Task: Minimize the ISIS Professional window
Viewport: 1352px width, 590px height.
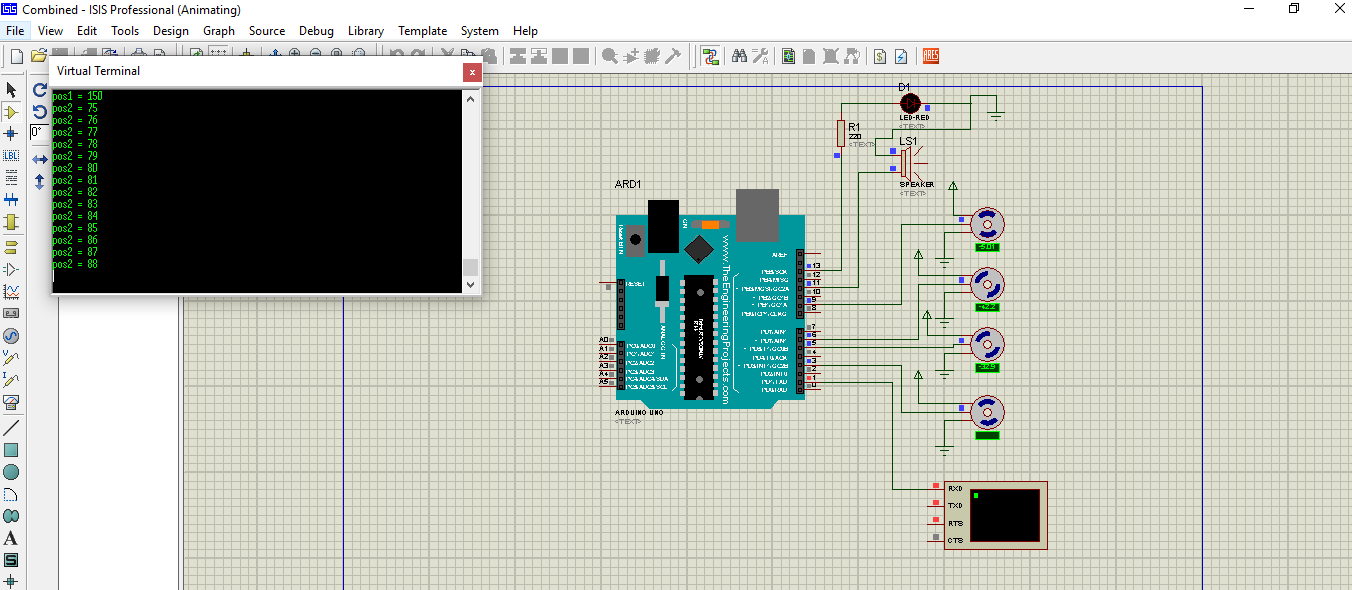Action: (x=1248, y=9)
